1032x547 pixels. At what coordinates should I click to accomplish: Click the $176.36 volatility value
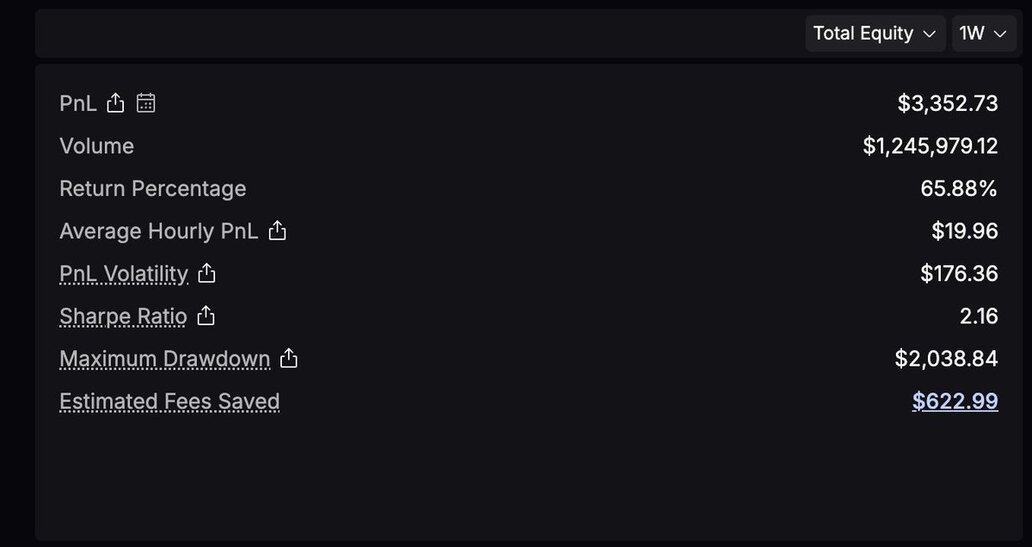click(959, 273)
